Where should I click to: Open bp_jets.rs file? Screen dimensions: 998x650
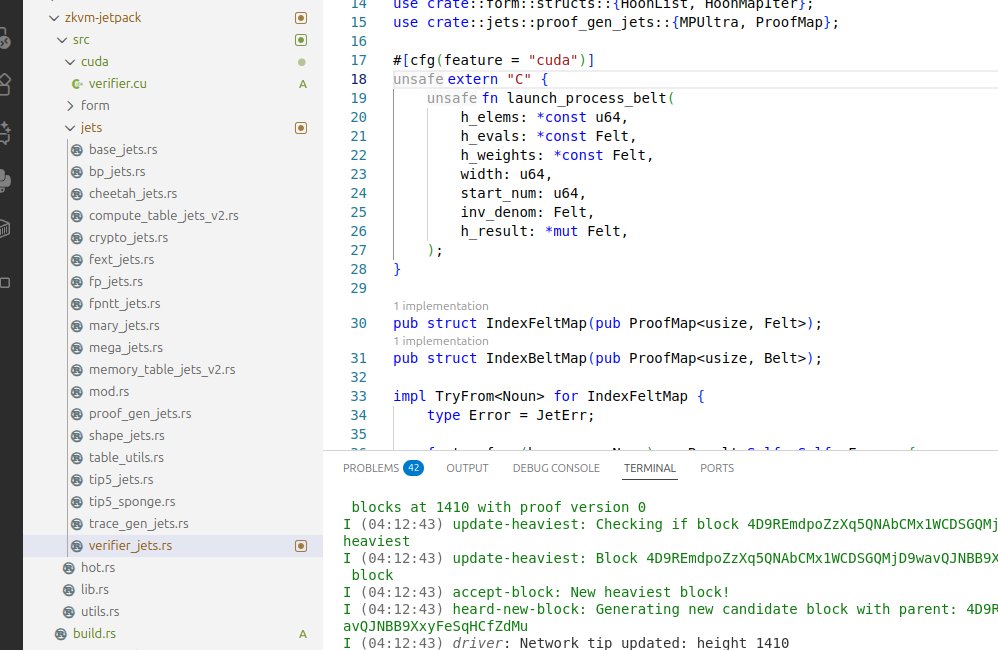click(x=117, y=172)
